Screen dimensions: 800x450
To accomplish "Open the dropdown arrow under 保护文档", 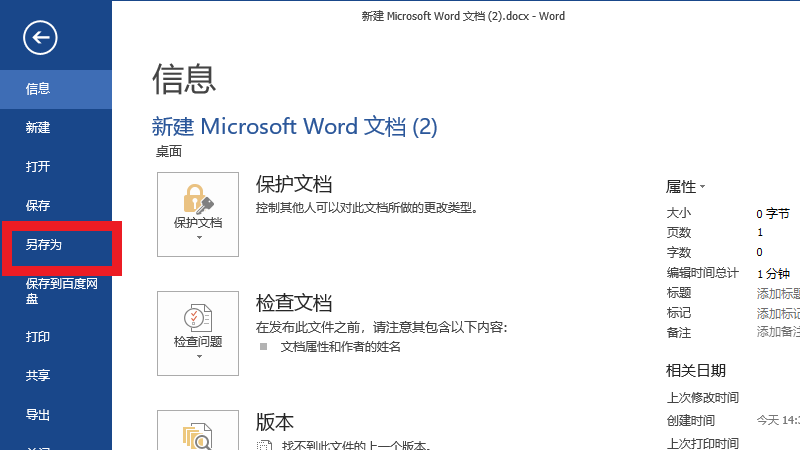I will click(x=198, y=238).
